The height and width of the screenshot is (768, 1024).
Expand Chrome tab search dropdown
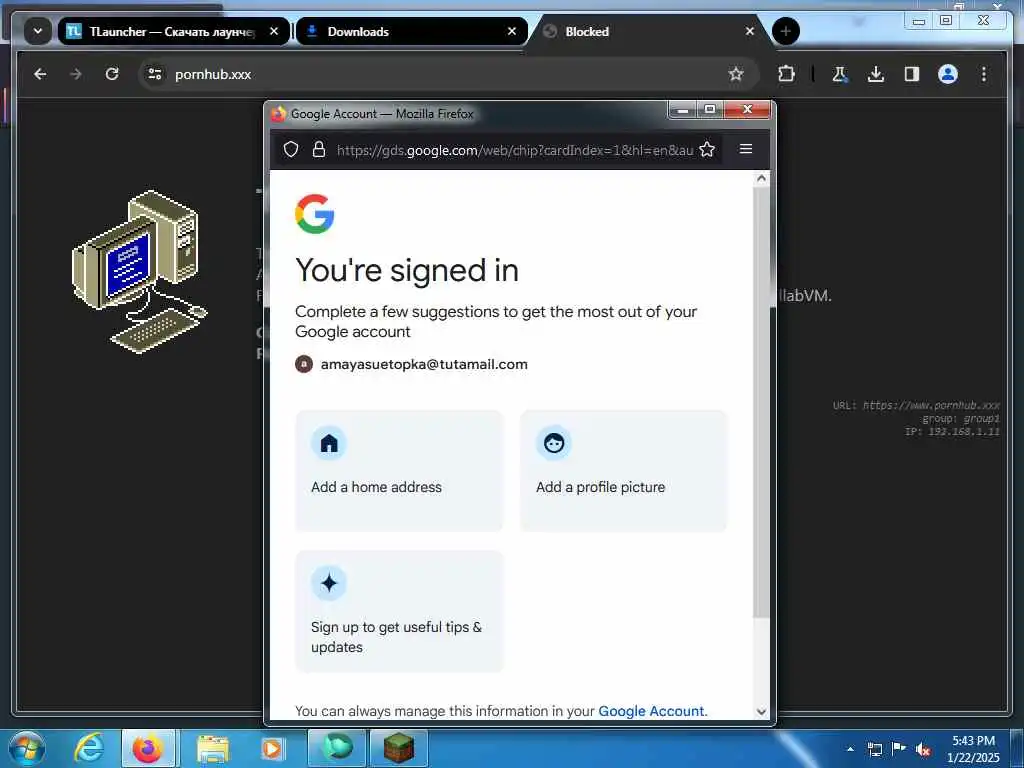(x=38, y=31)
